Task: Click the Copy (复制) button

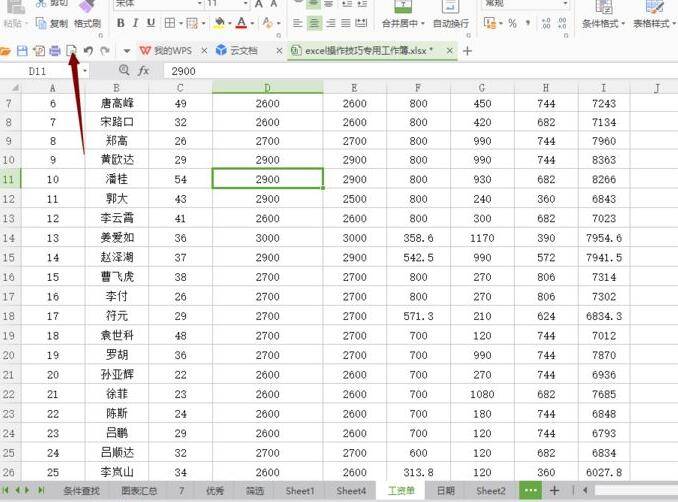Action: click(52, 23)
